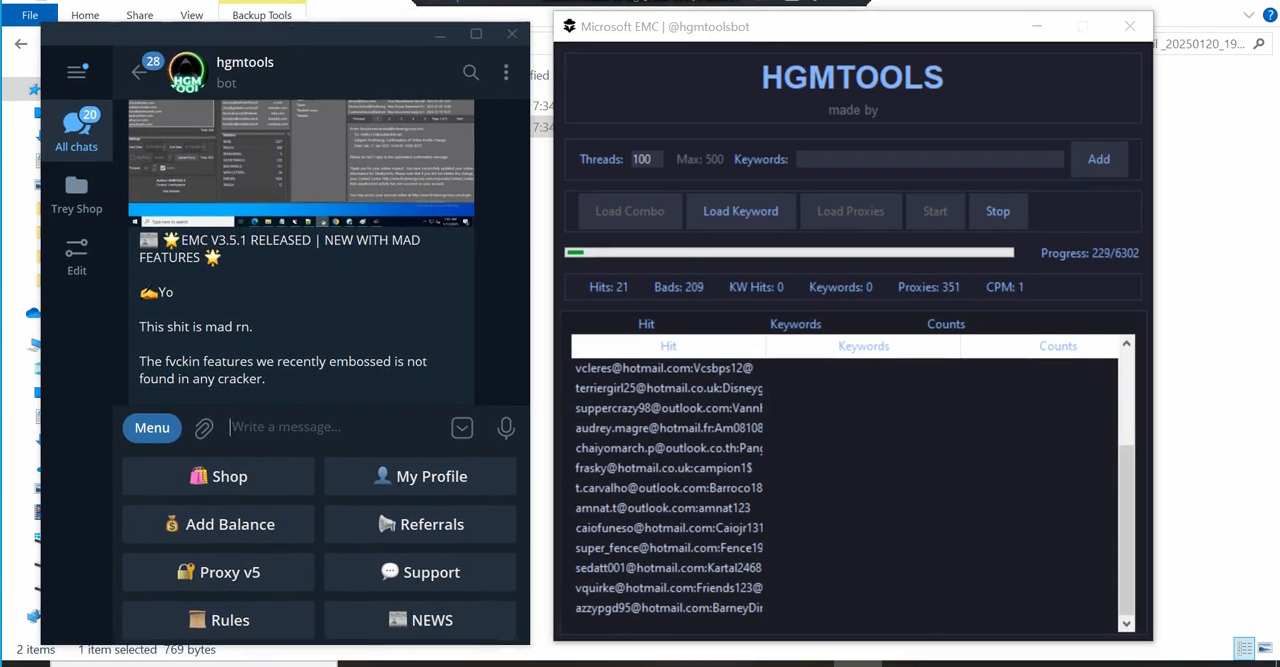The image size is (1280, 667).
Task: Select the Hit column header
Action: click(668, 346)
